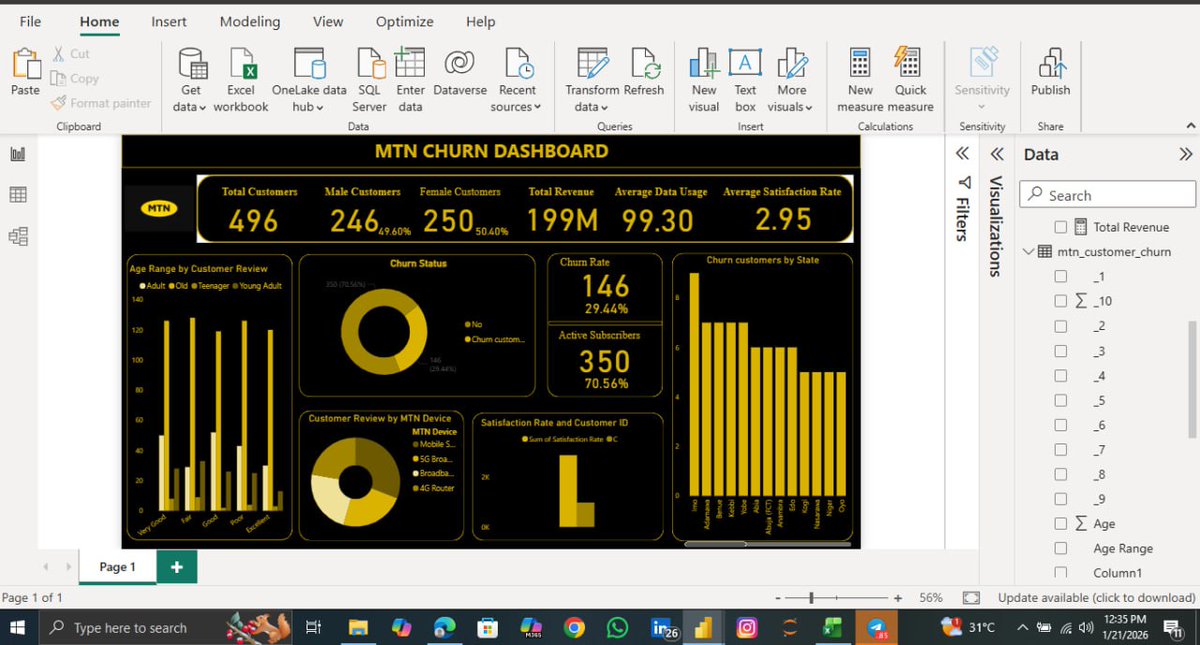Check the _5 field checkbox
1200x645 pixels.
coord(1061,400)
